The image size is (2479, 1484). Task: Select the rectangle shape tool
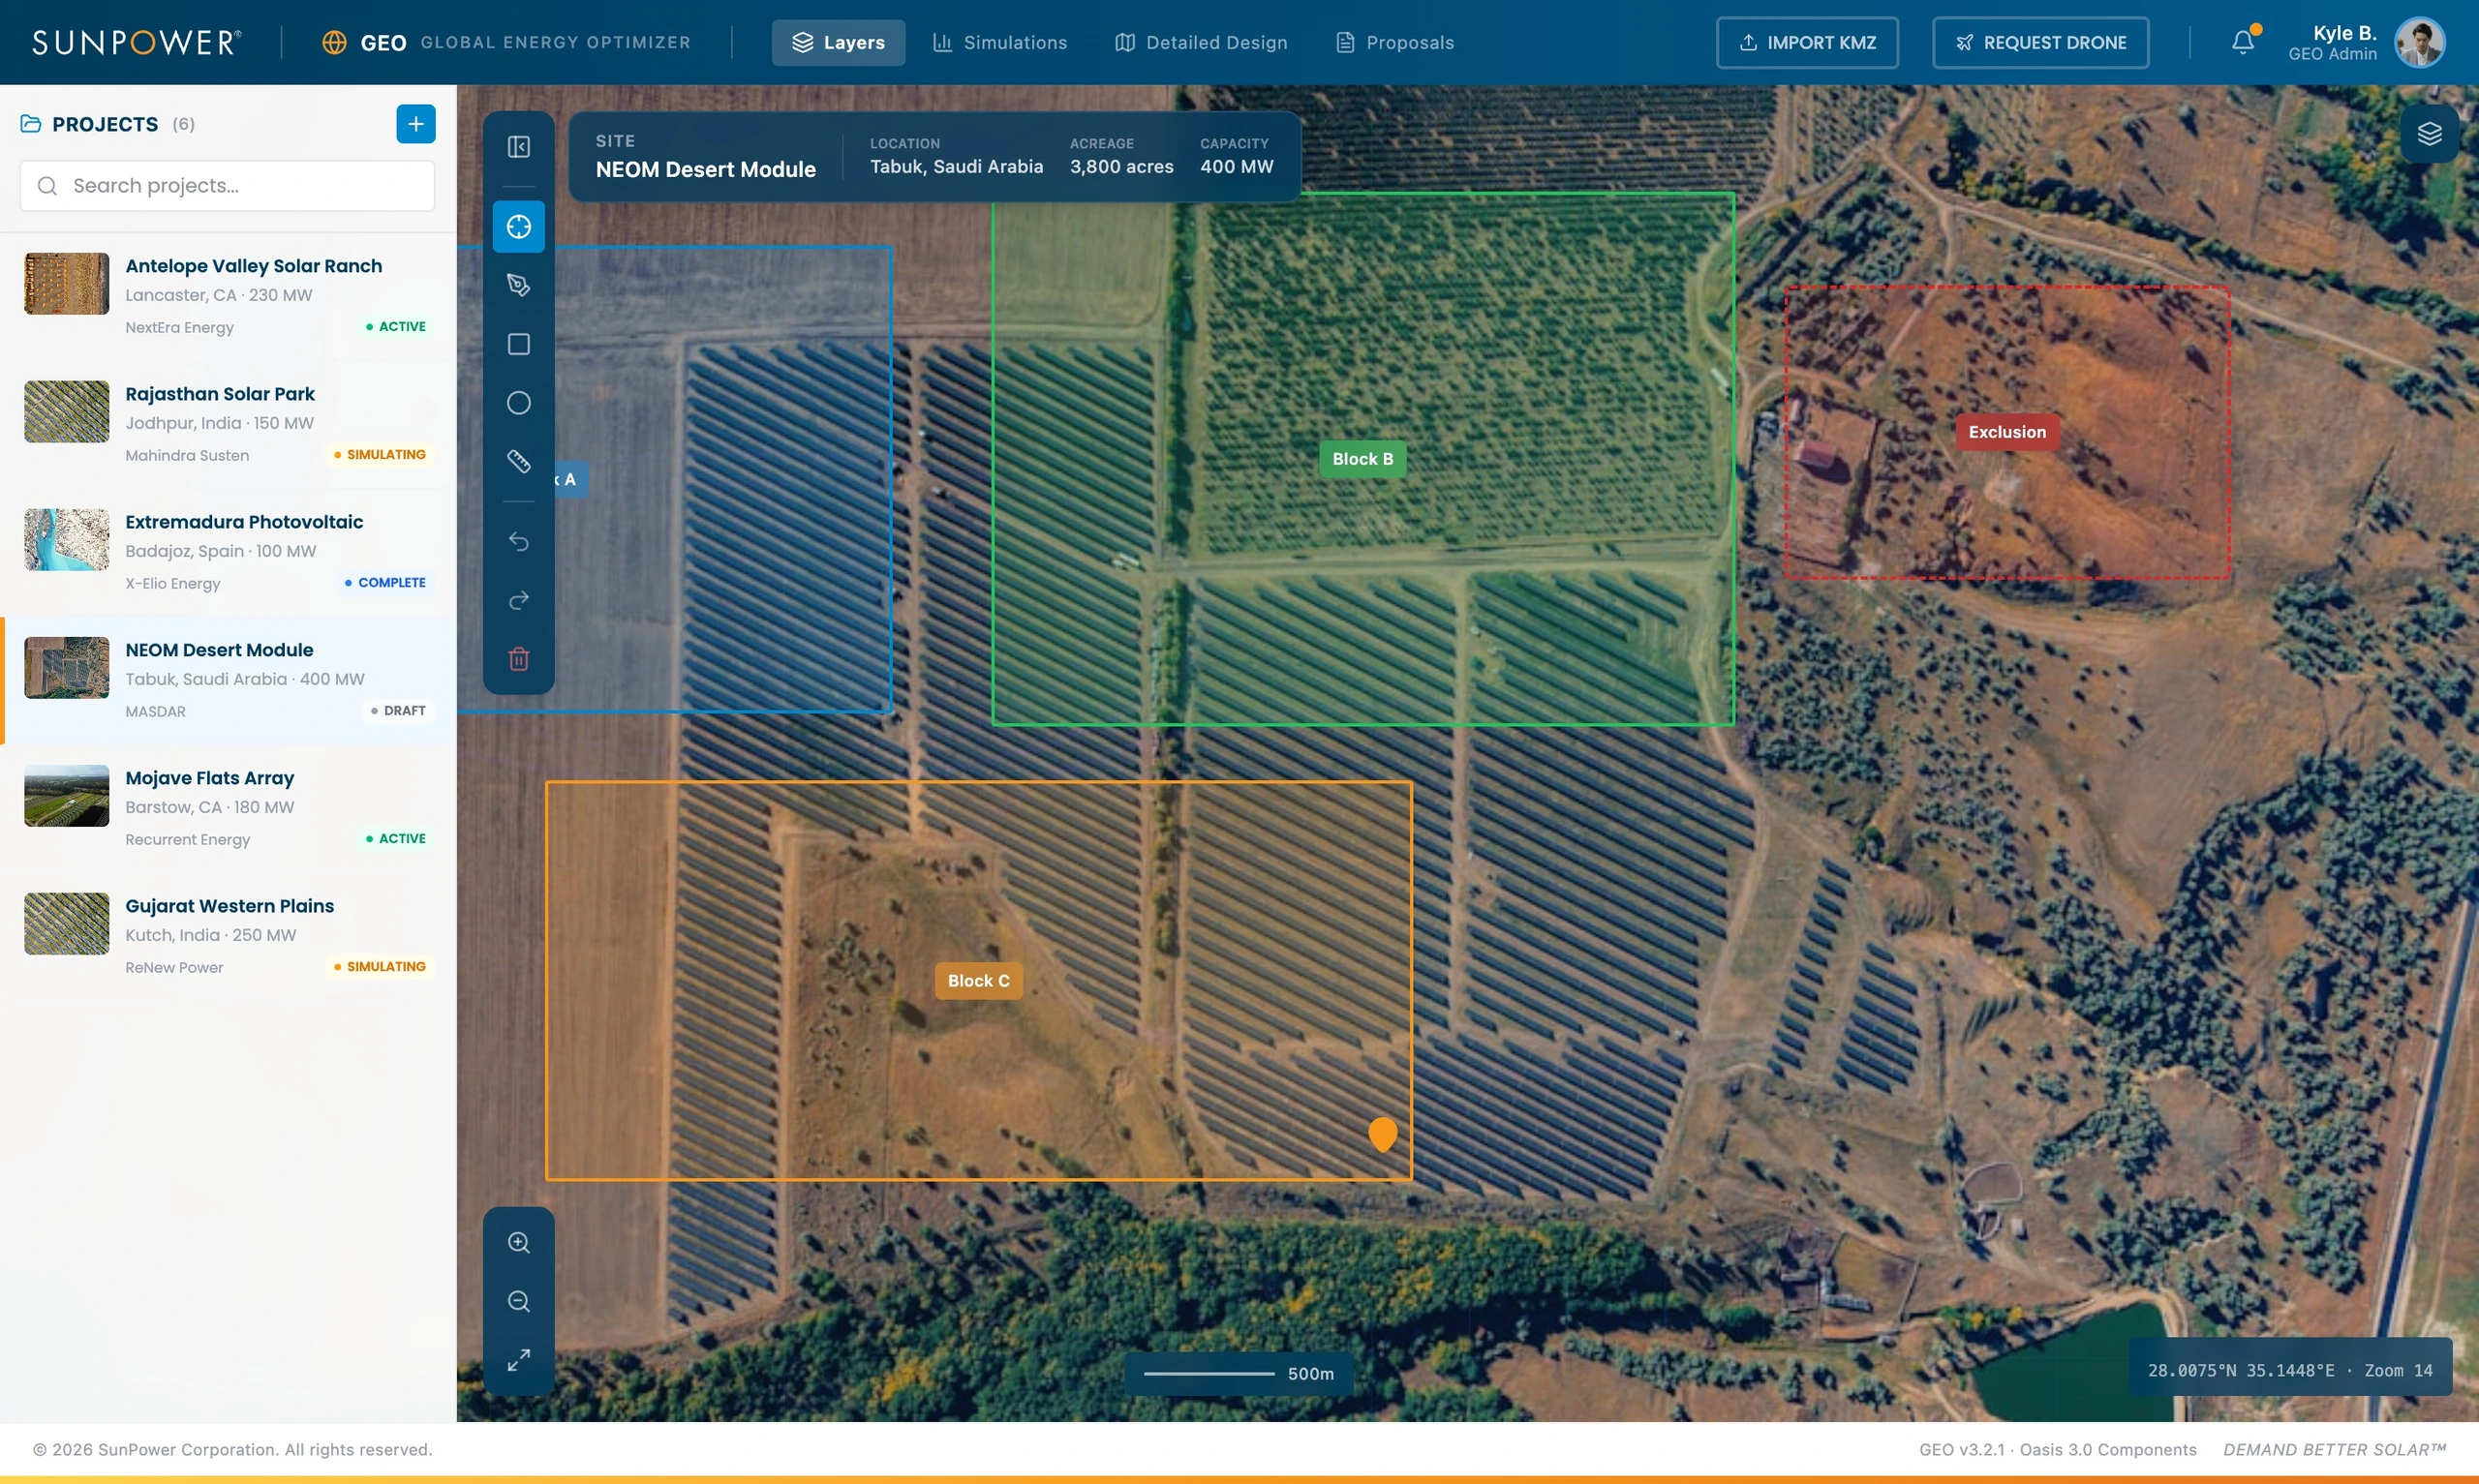(518, 344)
